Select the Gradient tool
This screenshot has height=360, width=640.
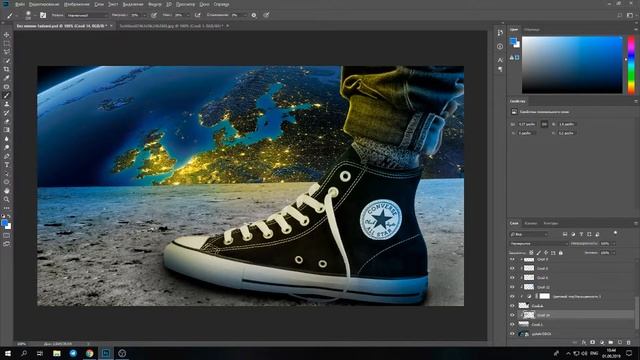[x=7, y=130]
